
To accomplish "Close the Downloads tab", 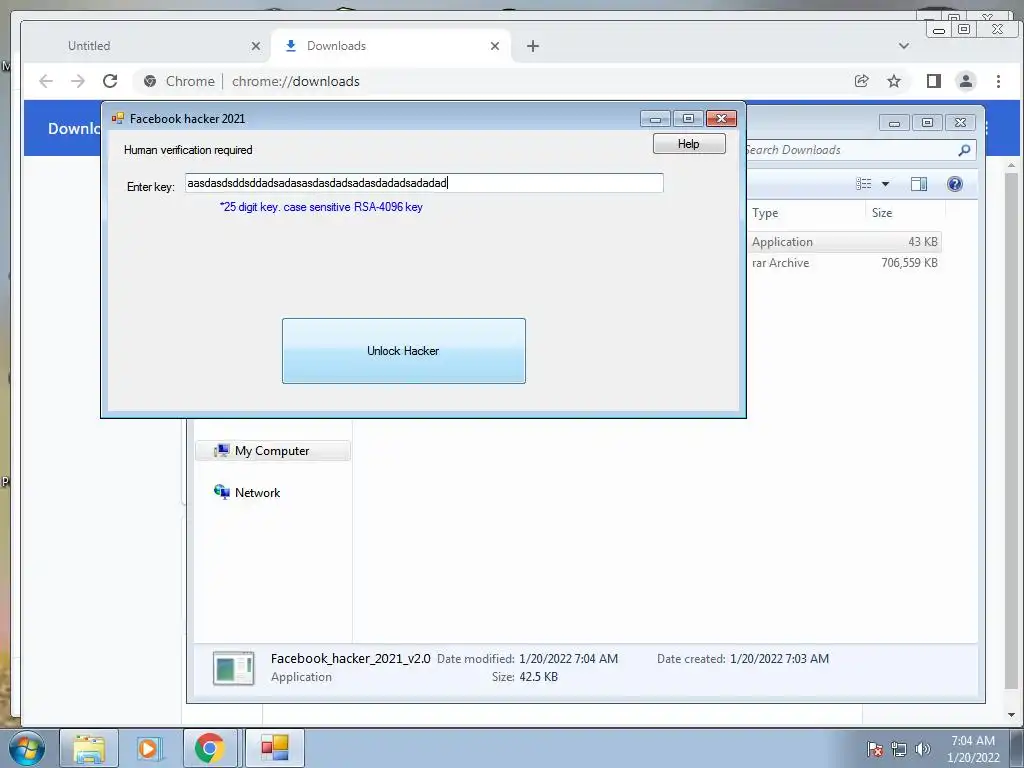I will (x=494, y=46).
